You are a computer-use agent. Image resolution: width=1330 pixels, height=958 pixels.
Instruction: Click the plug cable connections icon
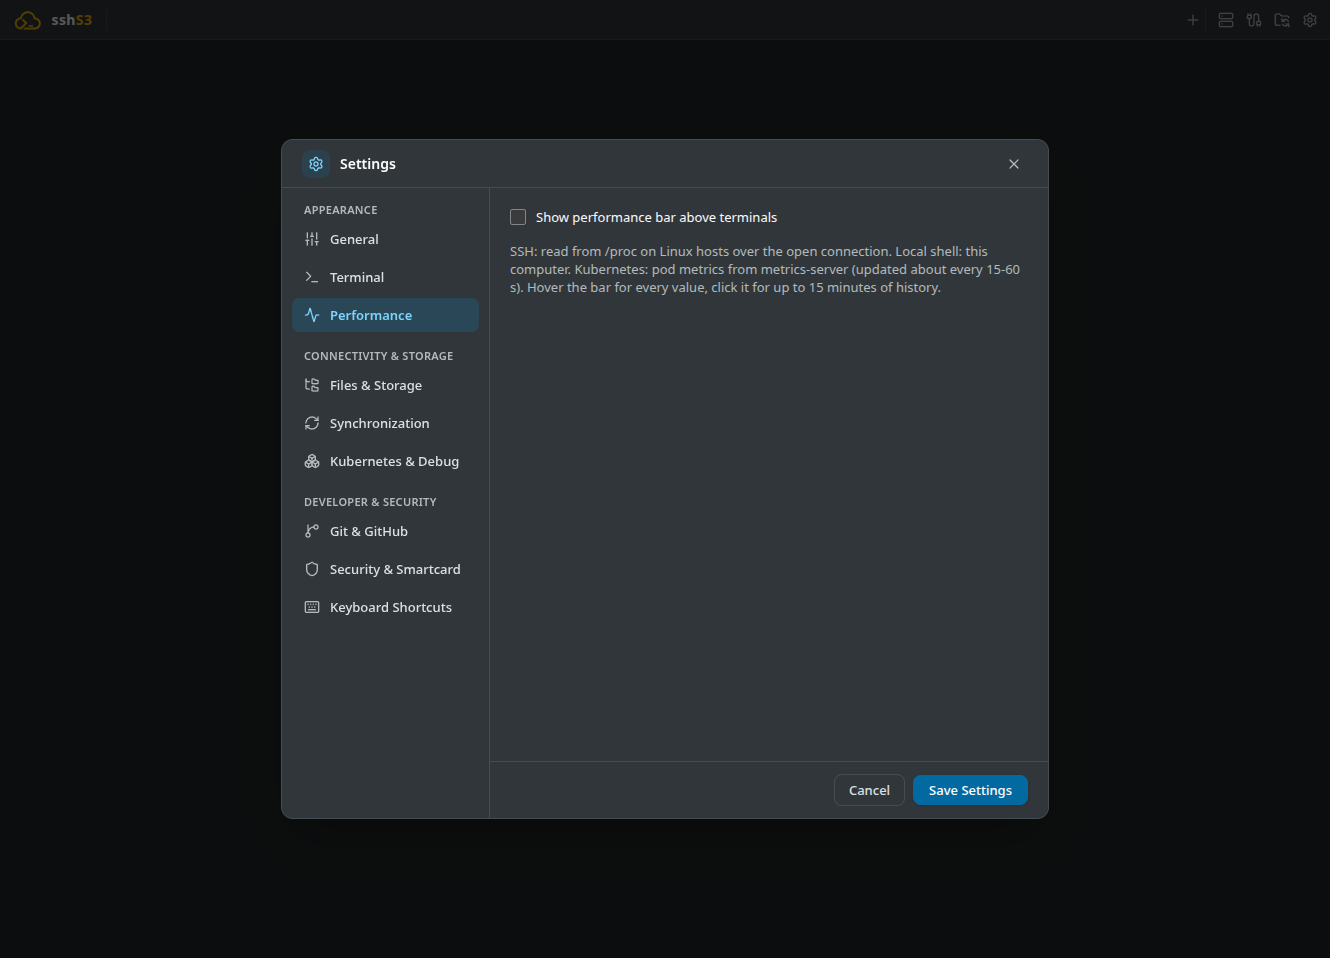point(1254,20)
